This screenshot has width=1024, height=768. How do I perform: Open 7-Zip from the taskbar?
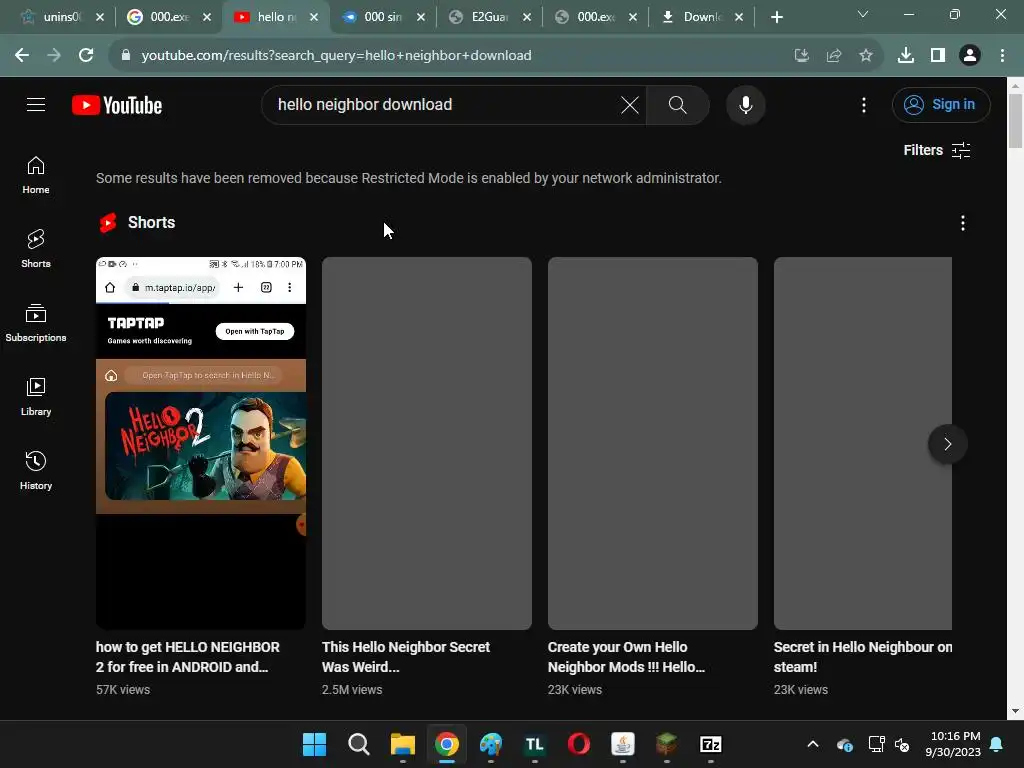(711, 744)
